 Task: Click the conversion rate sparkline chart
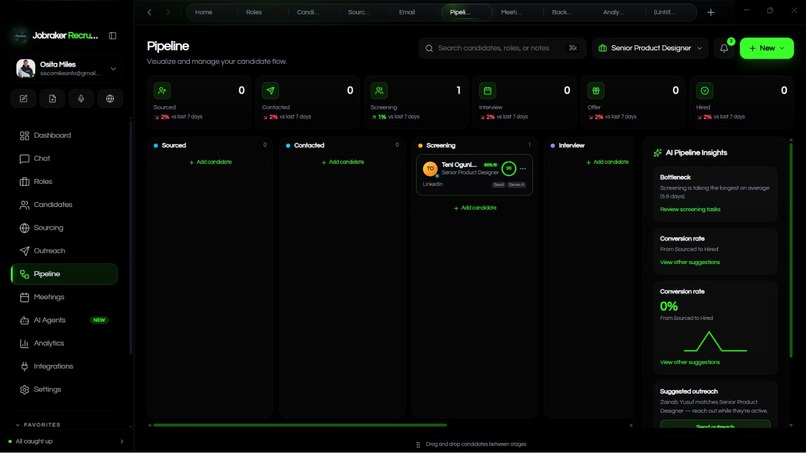(x=715, y=341)
